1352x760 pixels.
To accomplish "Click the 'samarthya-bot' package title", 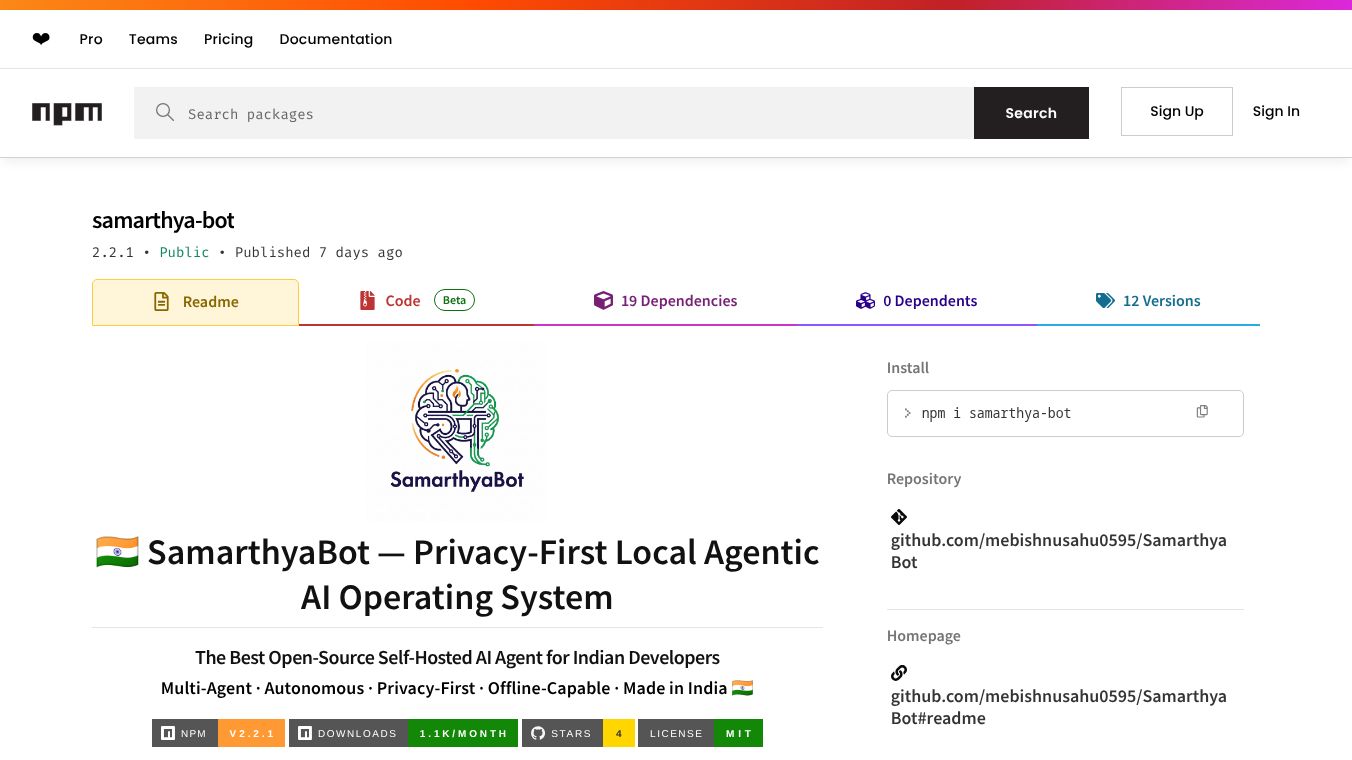I will tap(163, 220).
